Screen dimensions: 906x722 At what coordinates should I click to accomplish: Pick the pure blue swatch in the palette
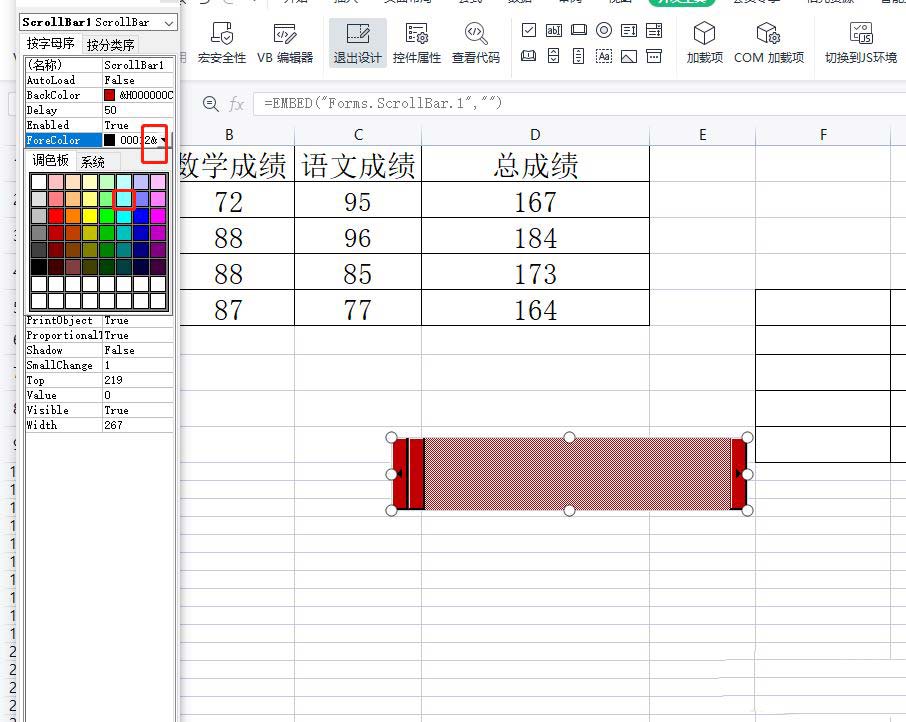click(x=141, y=216)
